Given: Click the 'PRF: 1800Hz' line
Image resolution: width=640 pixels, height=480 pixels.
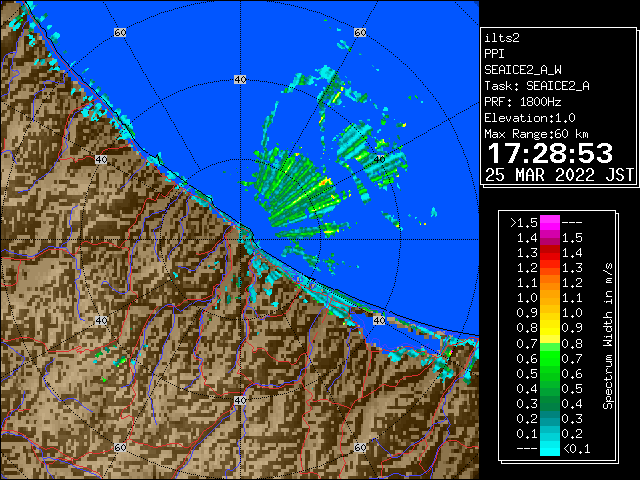Looking at the screenshot, I should [x=523, y=102].
